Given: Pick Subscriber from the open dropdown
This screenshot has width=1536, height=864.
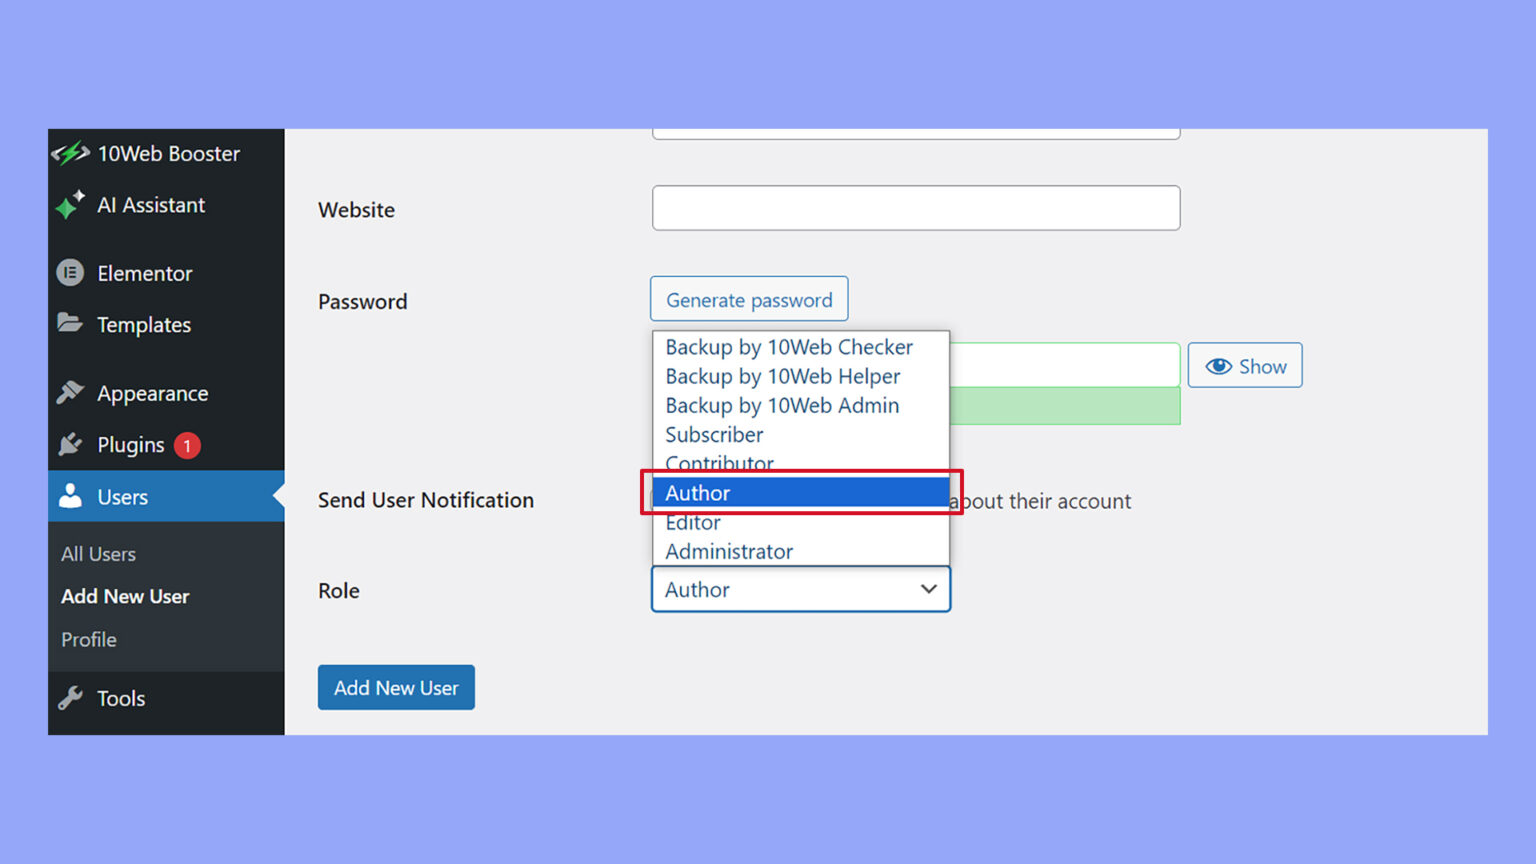Looking at the screenshot, I should pos(714,434).
